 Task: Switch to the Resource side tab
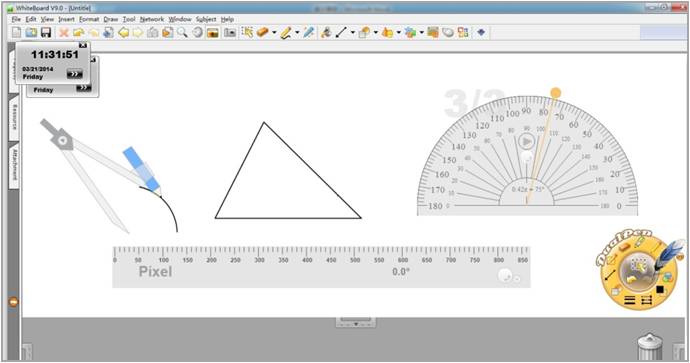tap(15, 117)
